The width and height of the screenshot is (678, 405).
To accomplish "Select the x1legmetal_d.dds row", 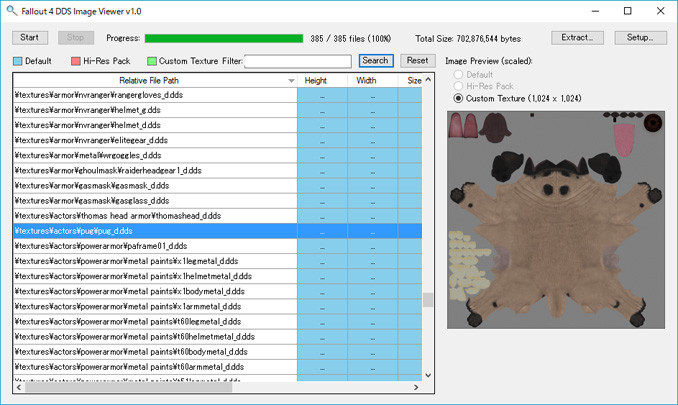I will point(217,261).
